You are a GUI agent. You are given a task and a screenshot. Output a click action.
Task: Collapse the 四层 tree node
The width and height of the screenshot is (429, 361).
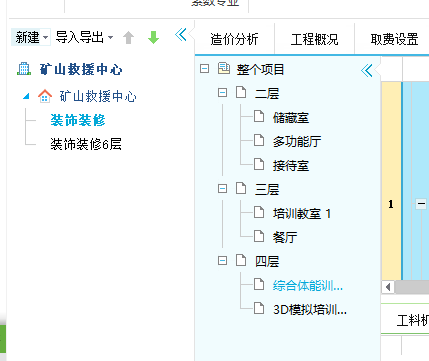[x=222, y=260]
